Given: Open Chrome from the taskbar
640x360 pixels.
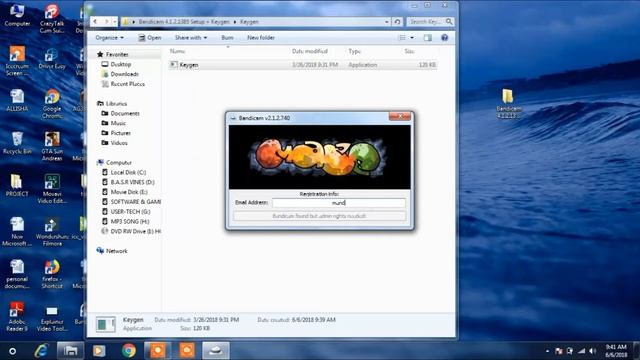Looking at the screenshot, I should [129, 351].
